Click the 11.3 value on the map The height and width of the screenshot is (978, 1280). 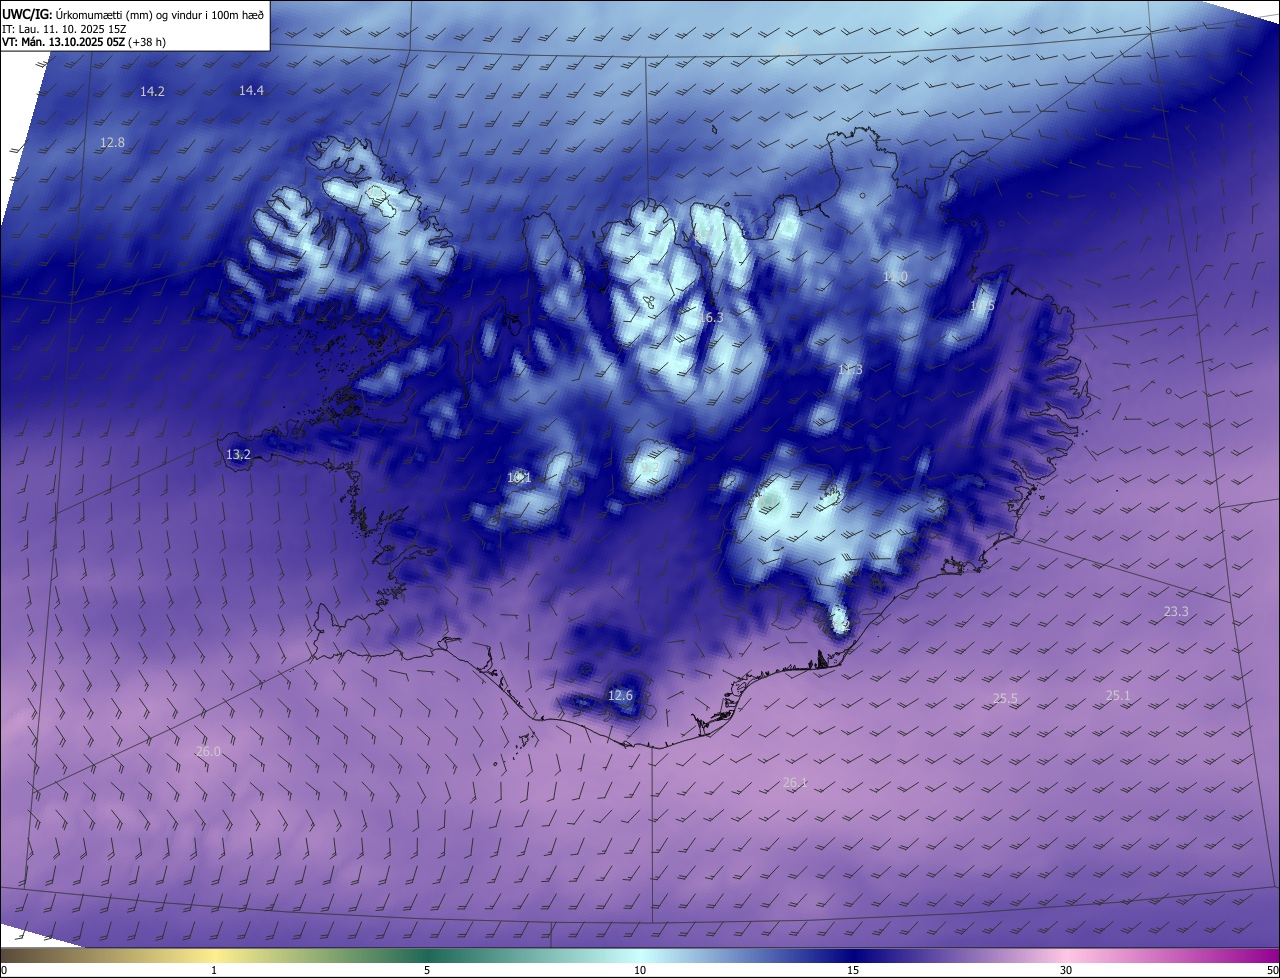tap(849, 369)
